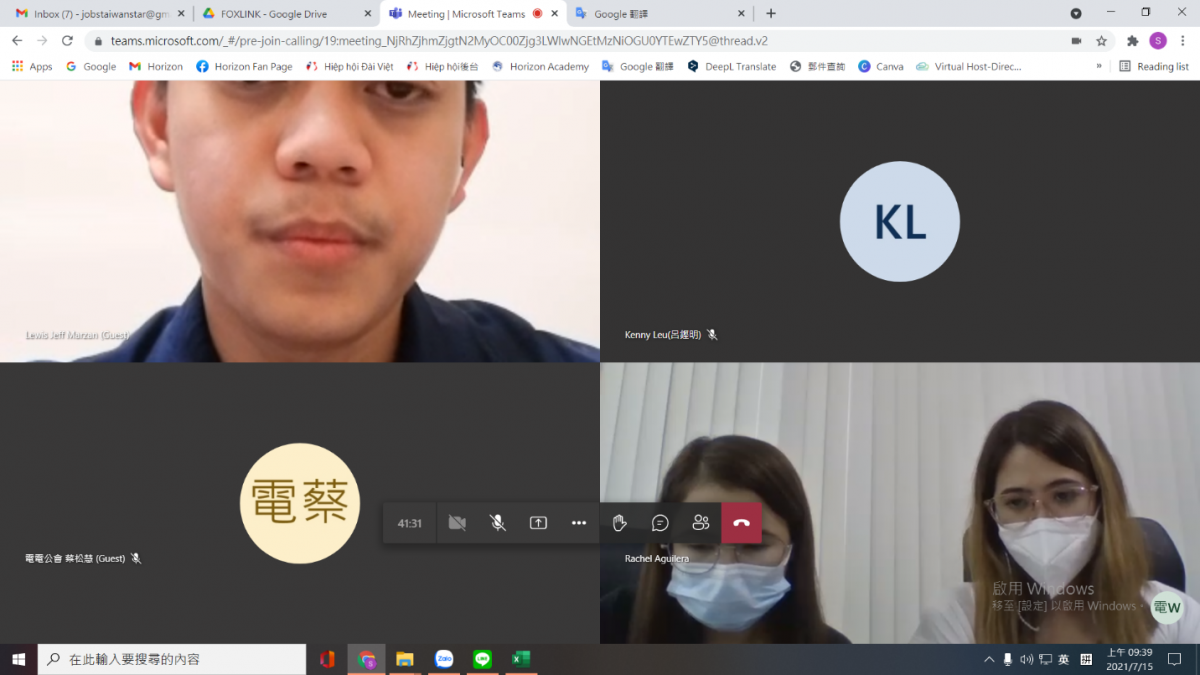Open the meeting chat panel

tap(660, 523)
